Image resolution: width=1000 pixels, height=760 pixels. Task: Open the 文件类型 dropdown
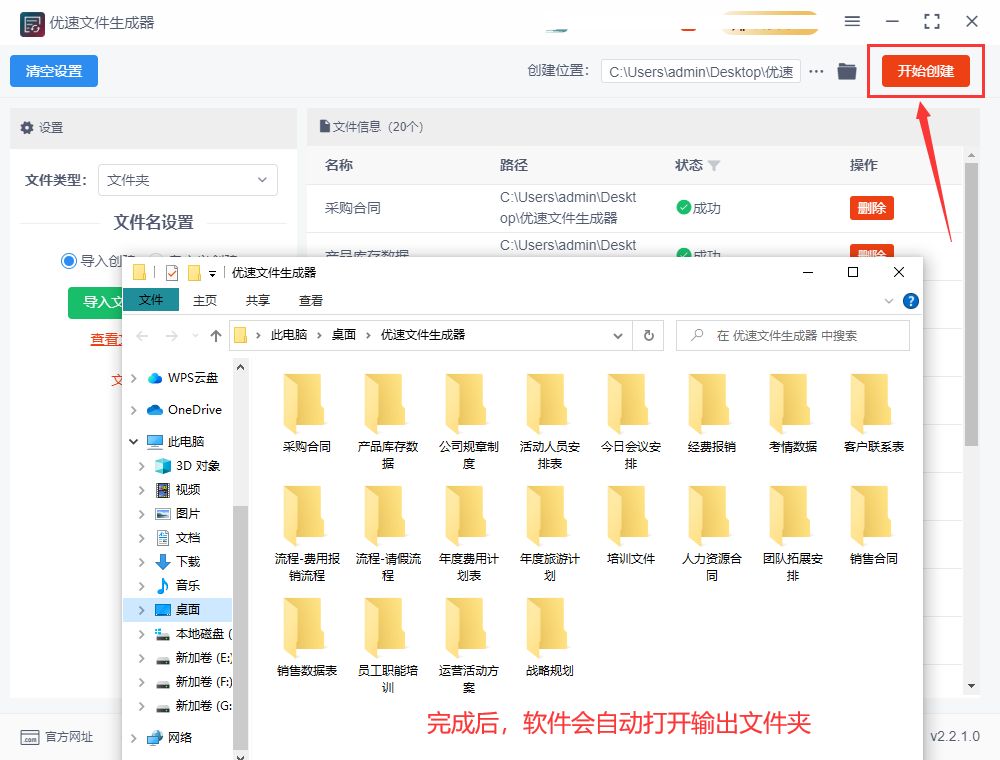coord(188,180)
